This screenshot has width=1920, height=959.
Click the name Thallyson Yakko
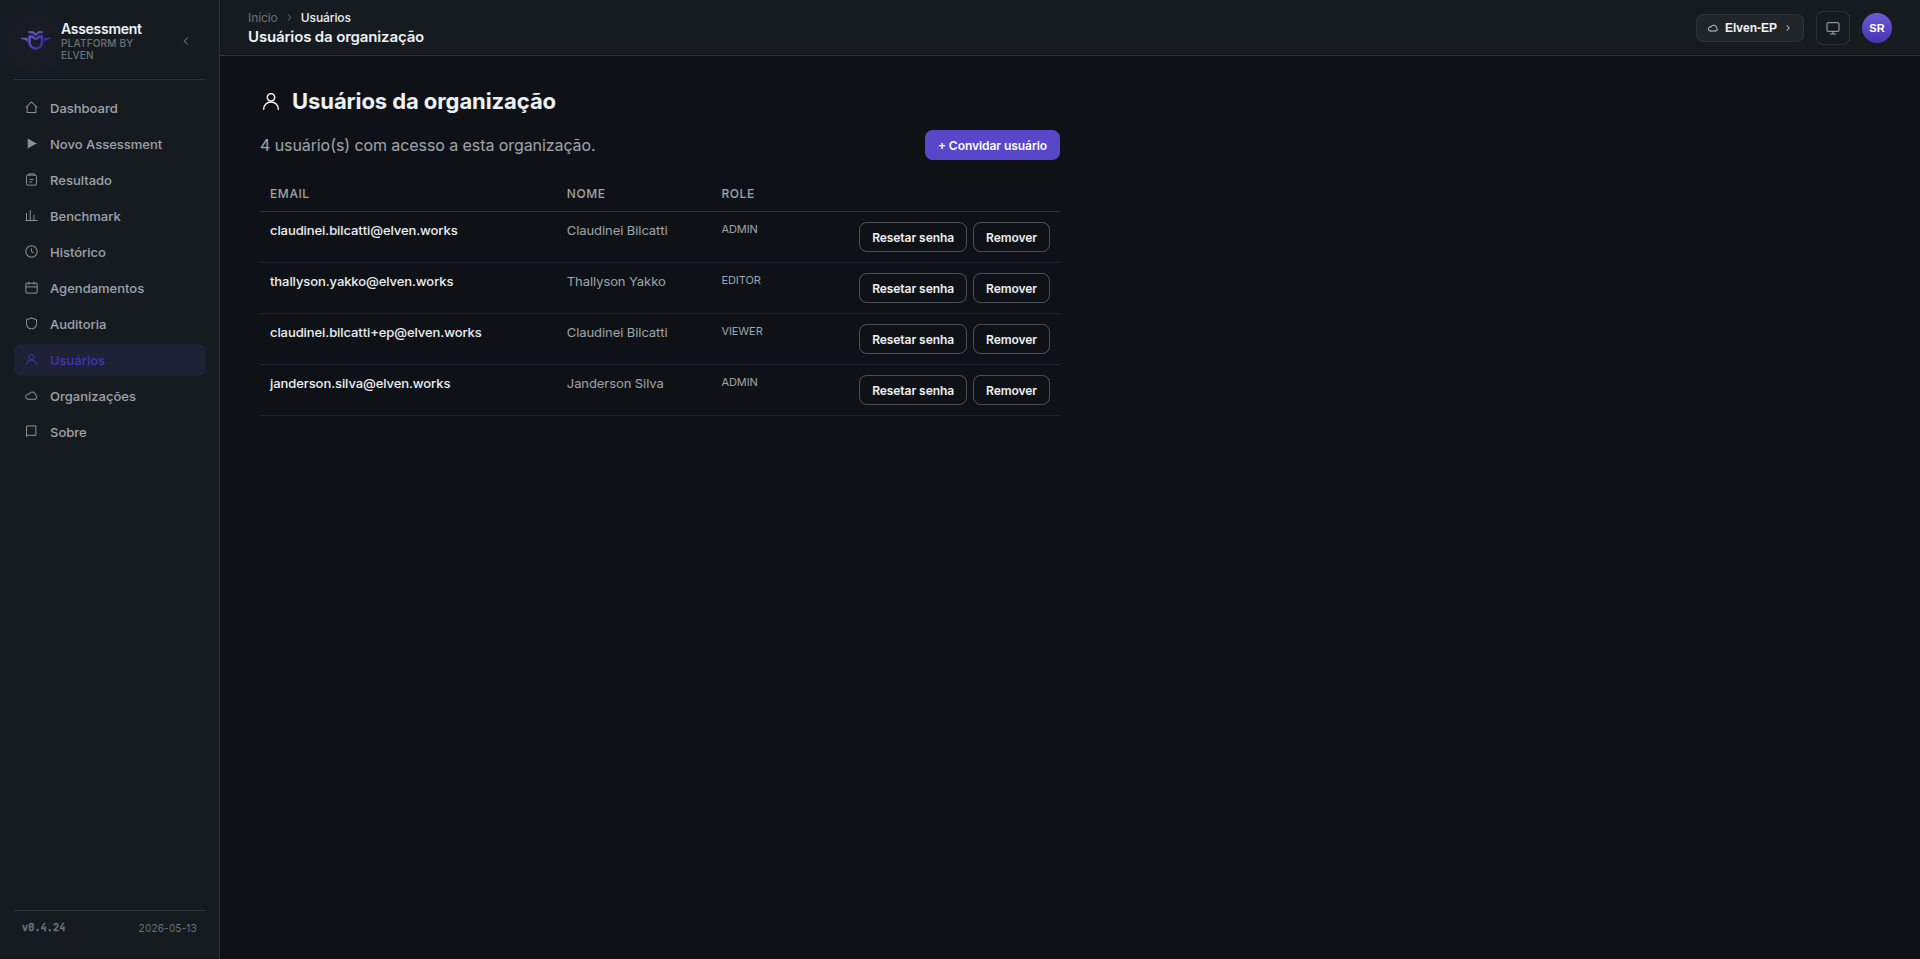click(x=616, y=282)
